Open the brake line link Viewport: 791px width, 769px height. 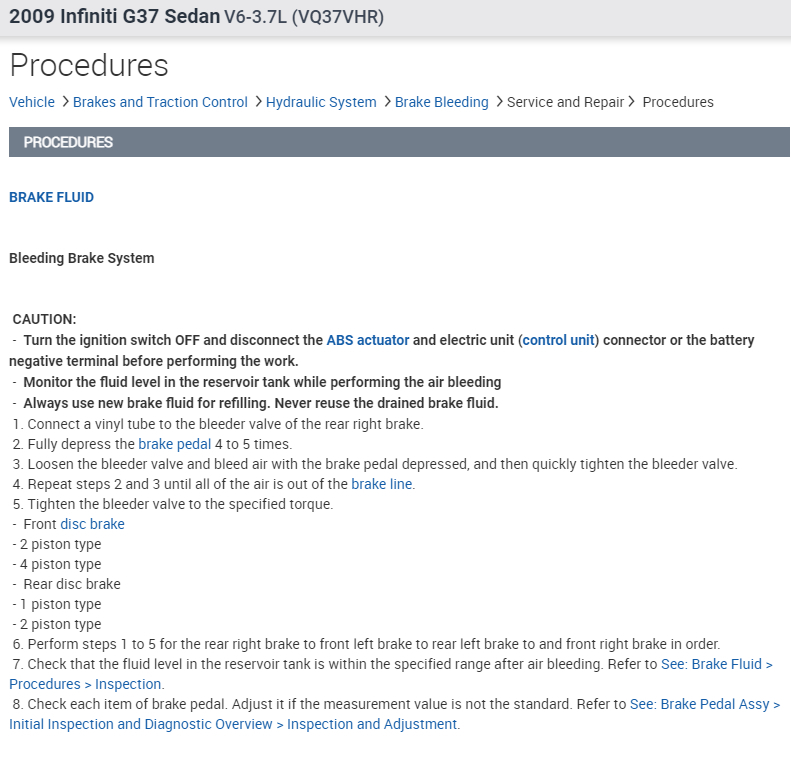point(382,484)
